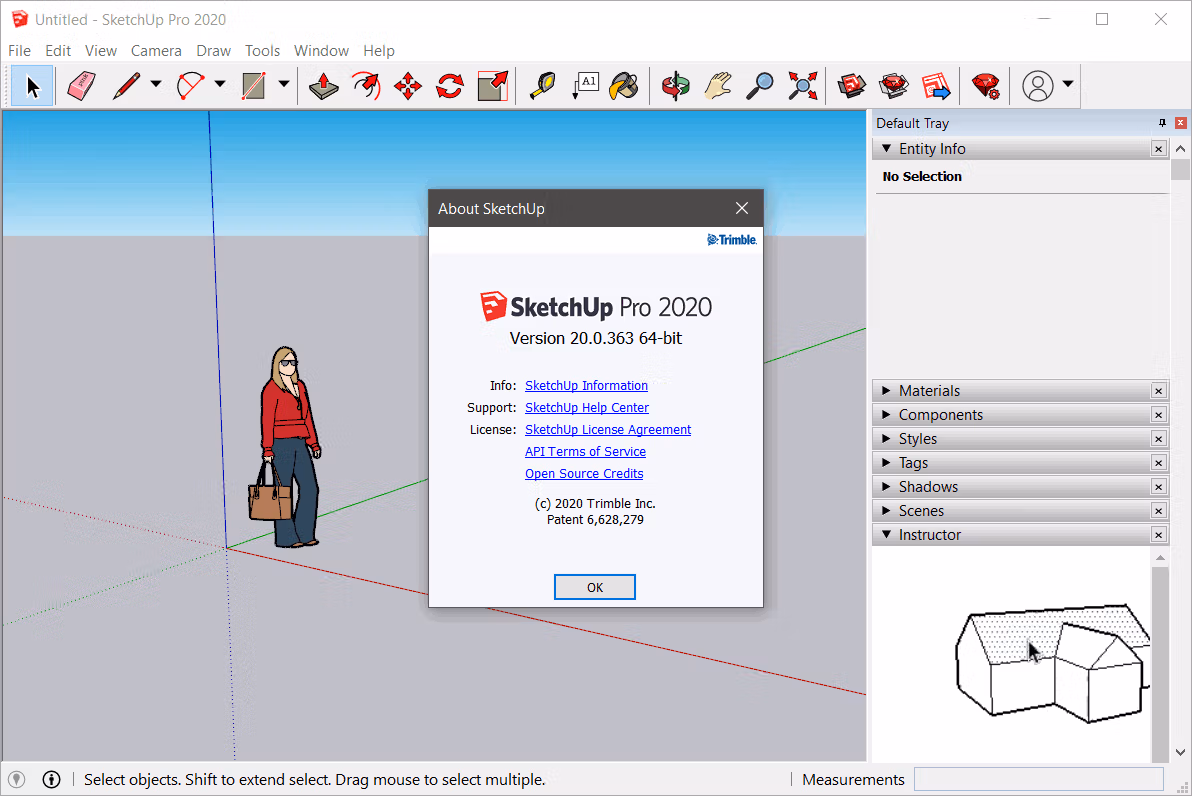Screen dimensions: 1192x796
Task: Expand the Components panel
Action: (886, 414)
